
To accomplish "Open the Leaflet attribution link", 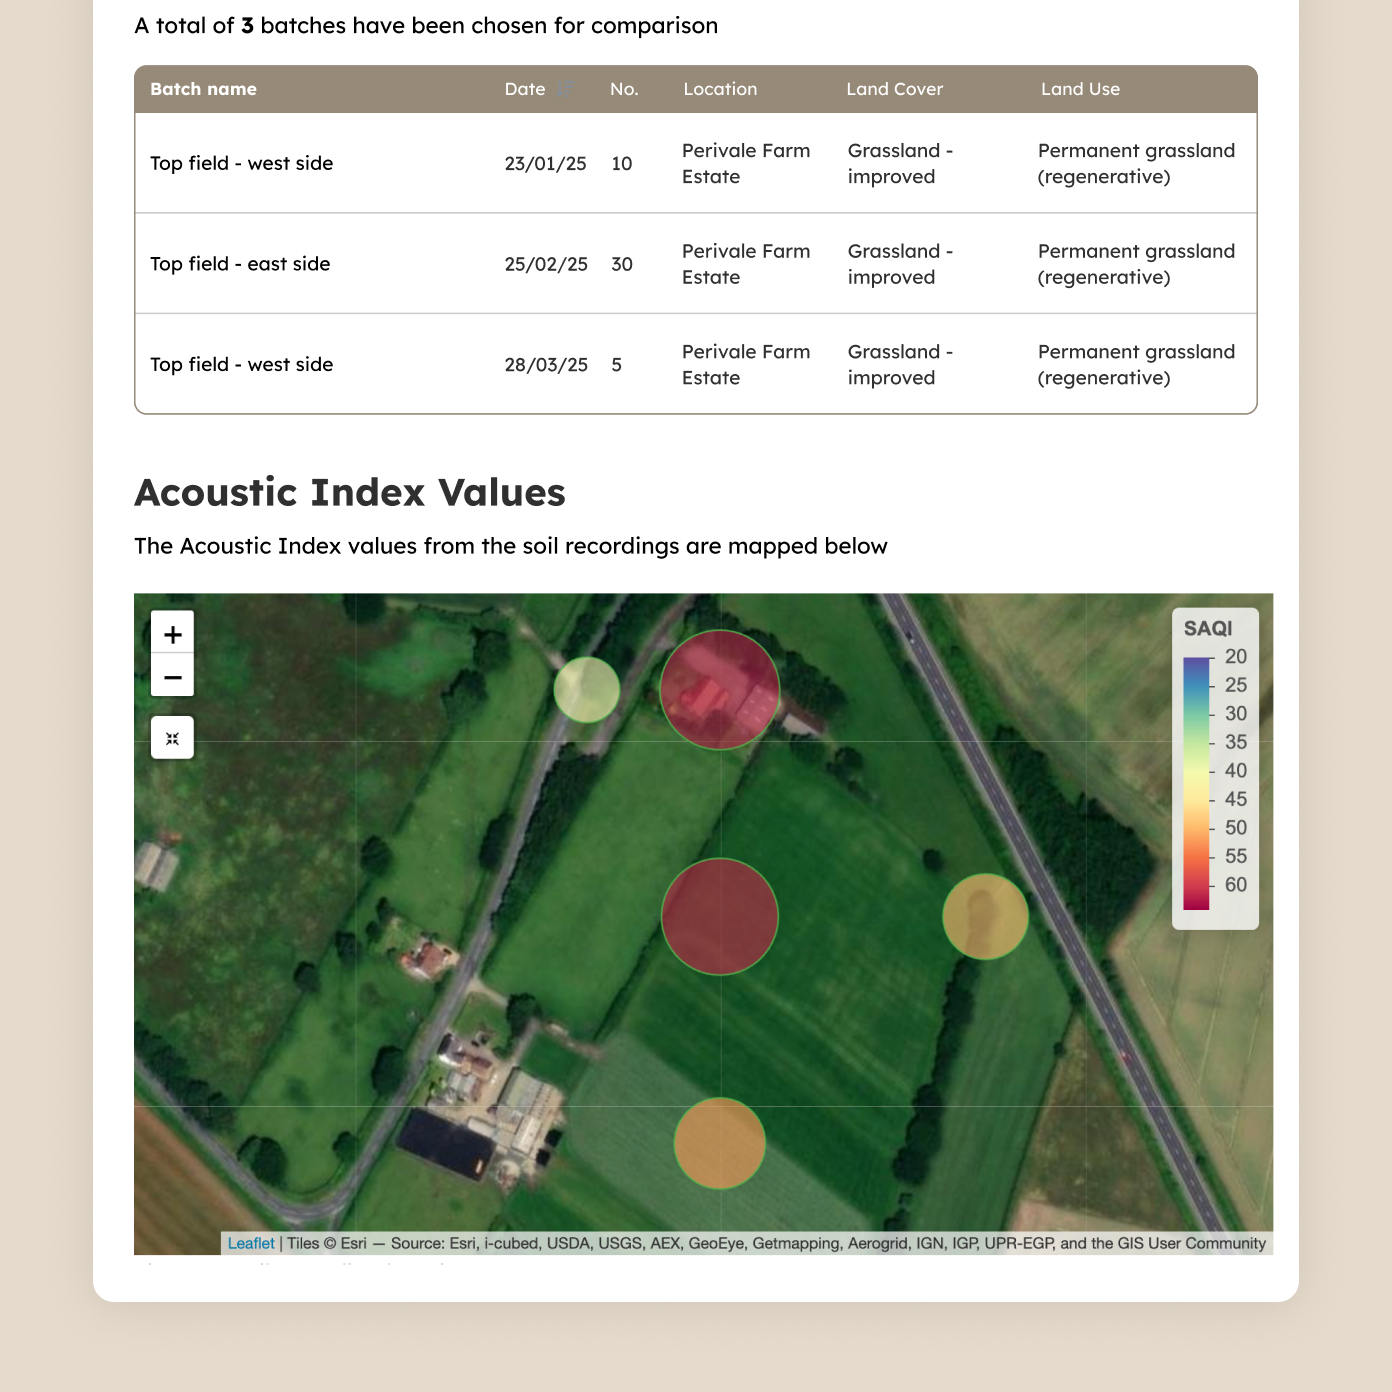I will (x=251, y=1243).
